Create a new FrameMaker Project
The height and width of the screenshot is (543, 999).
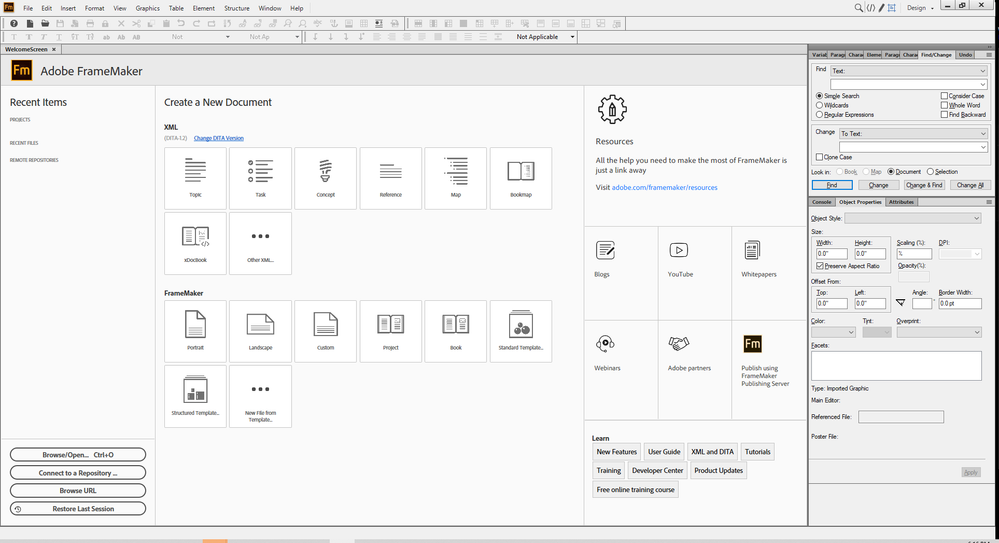(391, 331)
